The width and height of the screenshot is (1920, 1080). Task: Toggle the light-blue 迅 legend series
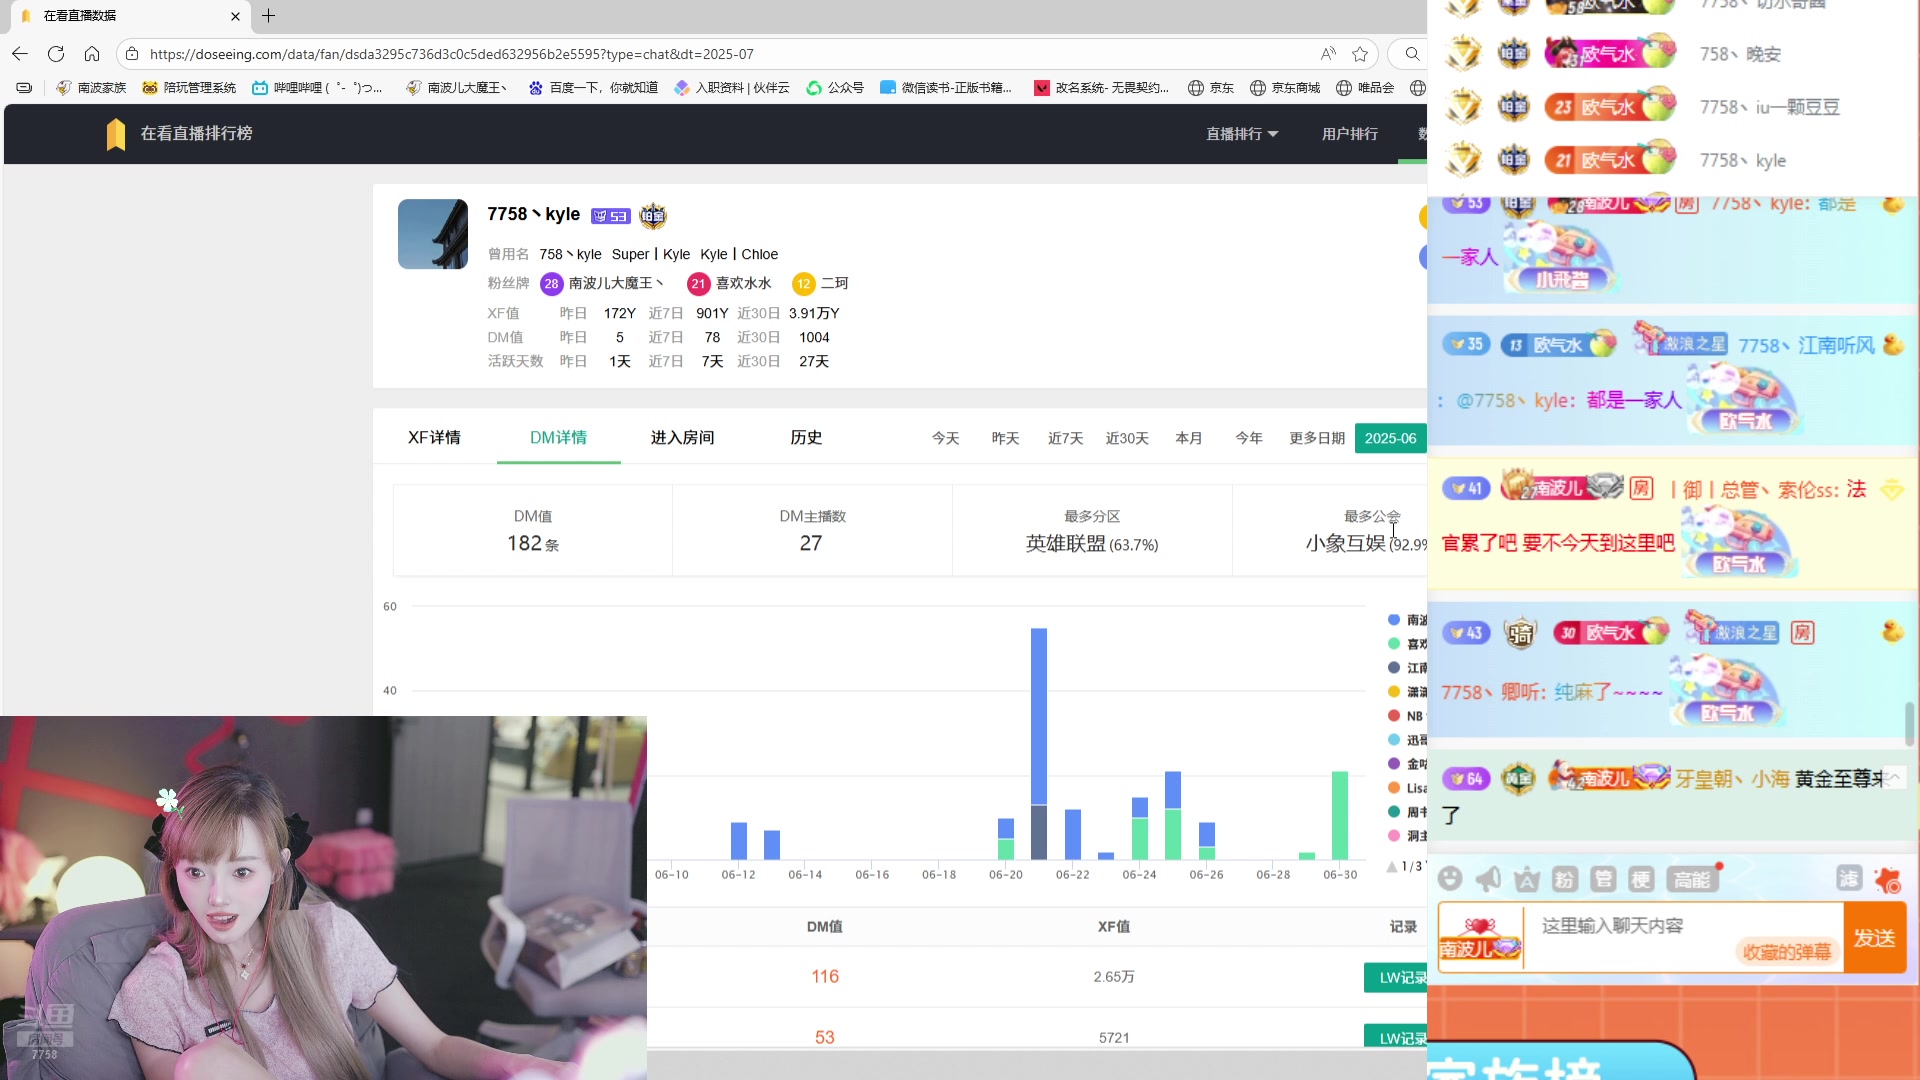pos(1408,740)
